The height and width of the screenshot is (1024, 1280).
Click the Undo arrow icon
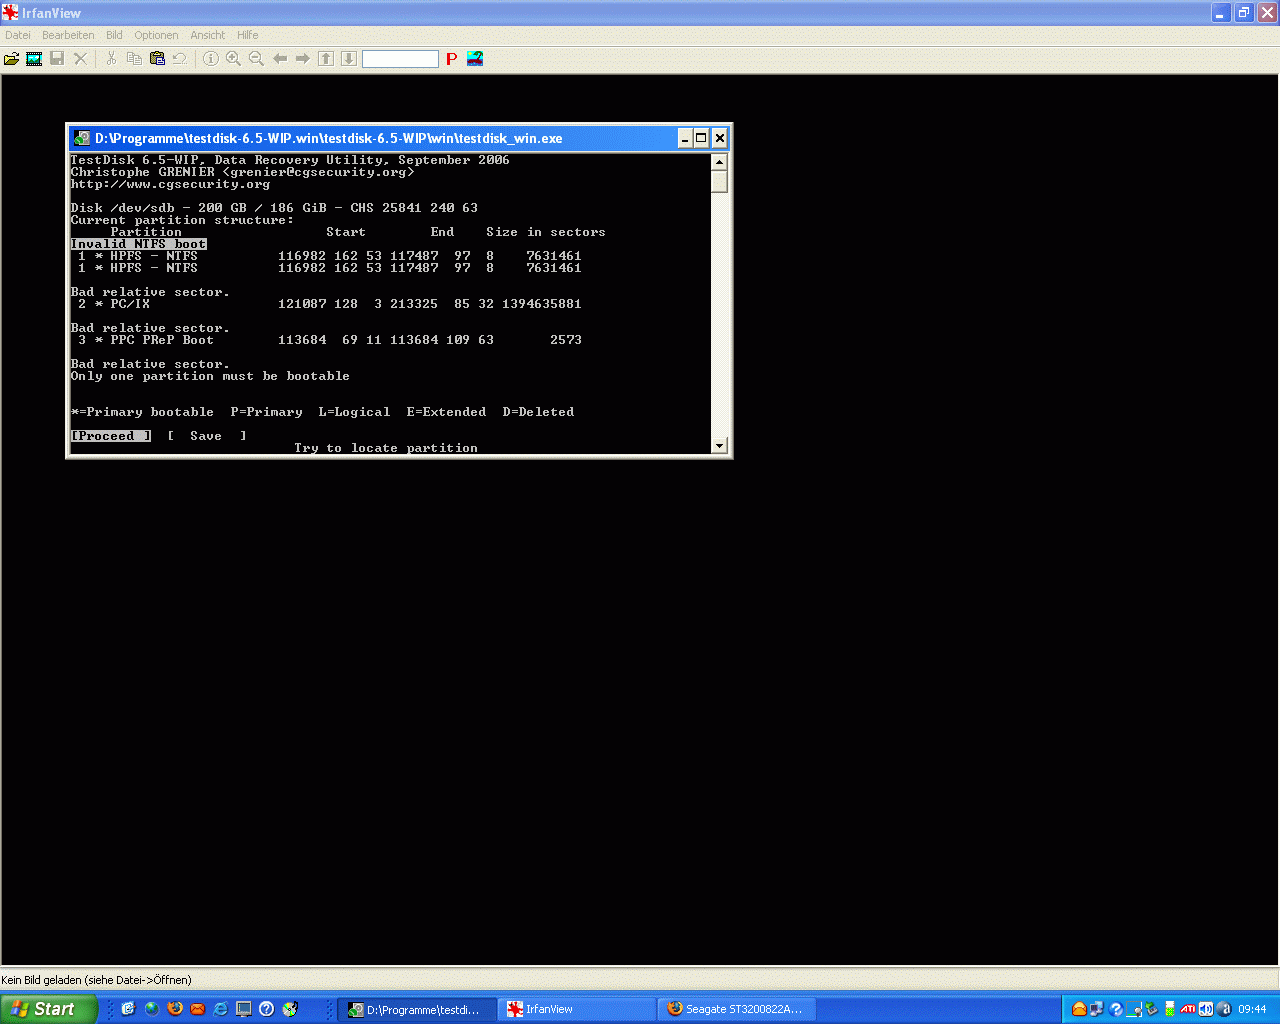click(180, 59)
